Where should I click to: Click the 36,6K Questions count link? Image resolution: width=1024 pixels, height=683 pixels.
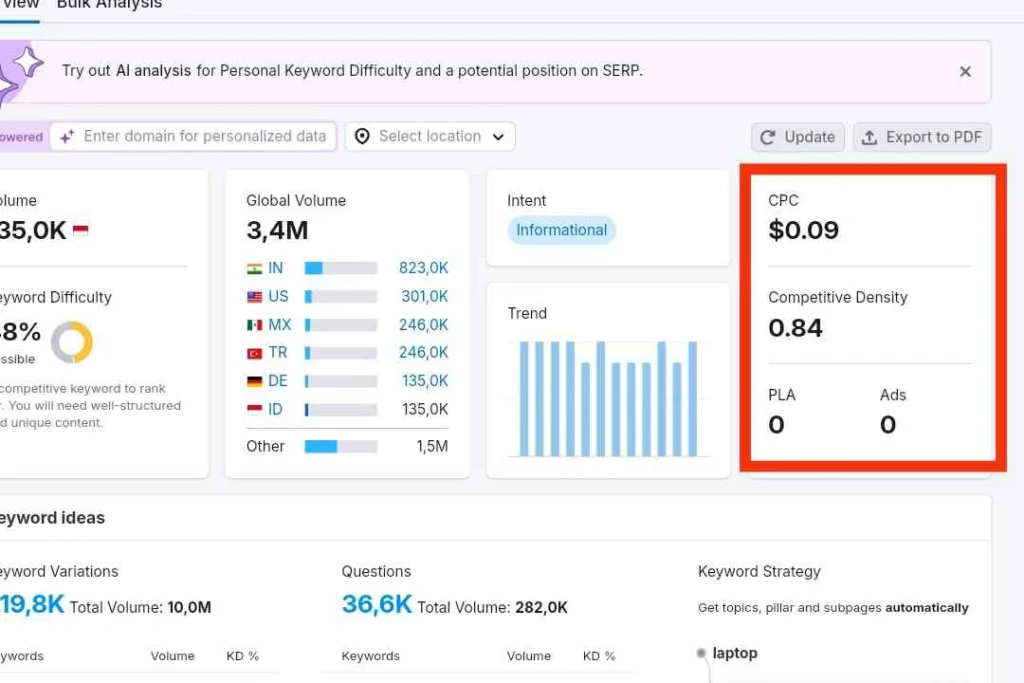click(377, 605)
